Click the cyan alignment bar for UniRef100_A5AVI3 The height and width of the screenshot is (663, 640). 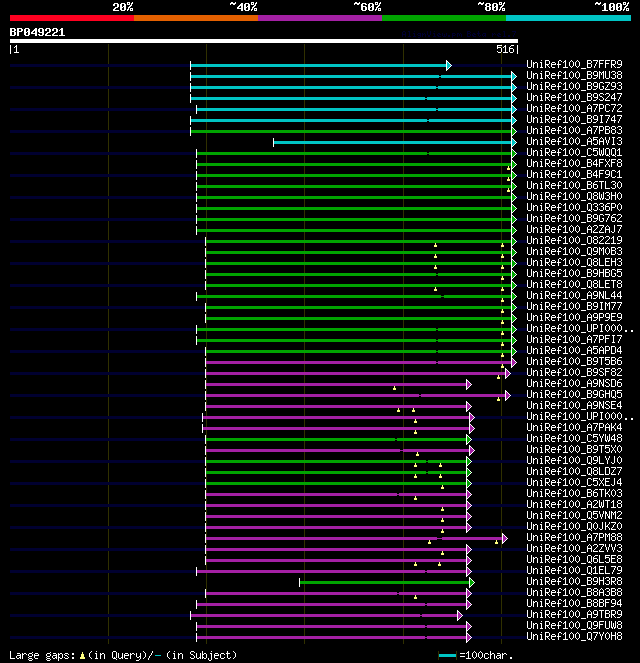(x=393, y=142)
